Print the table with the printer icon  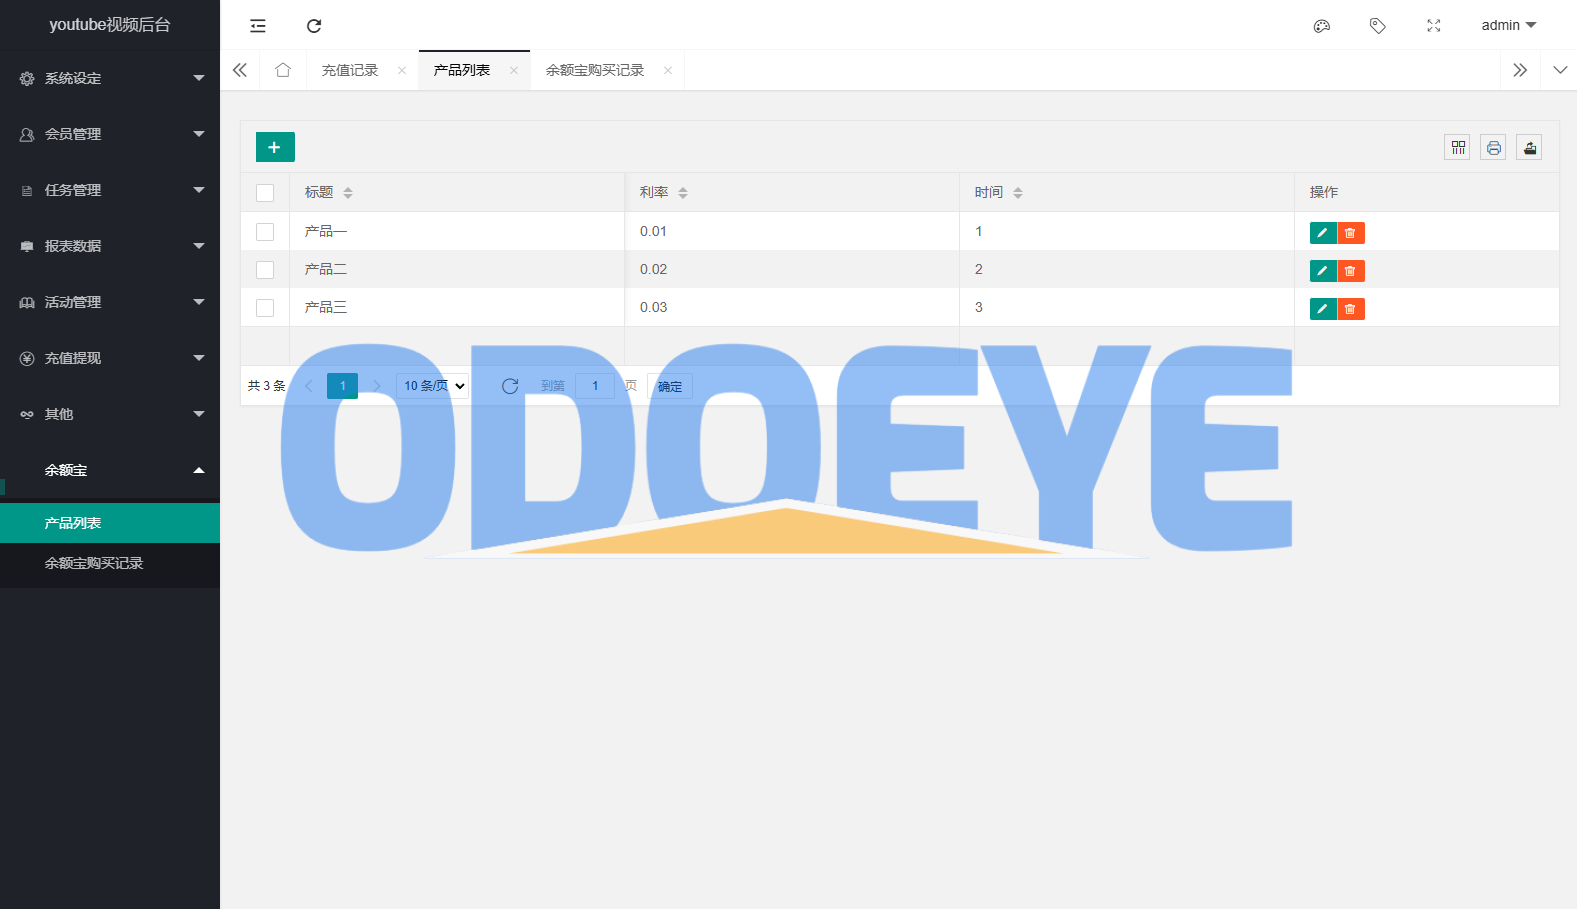[x=1493, y=148]
